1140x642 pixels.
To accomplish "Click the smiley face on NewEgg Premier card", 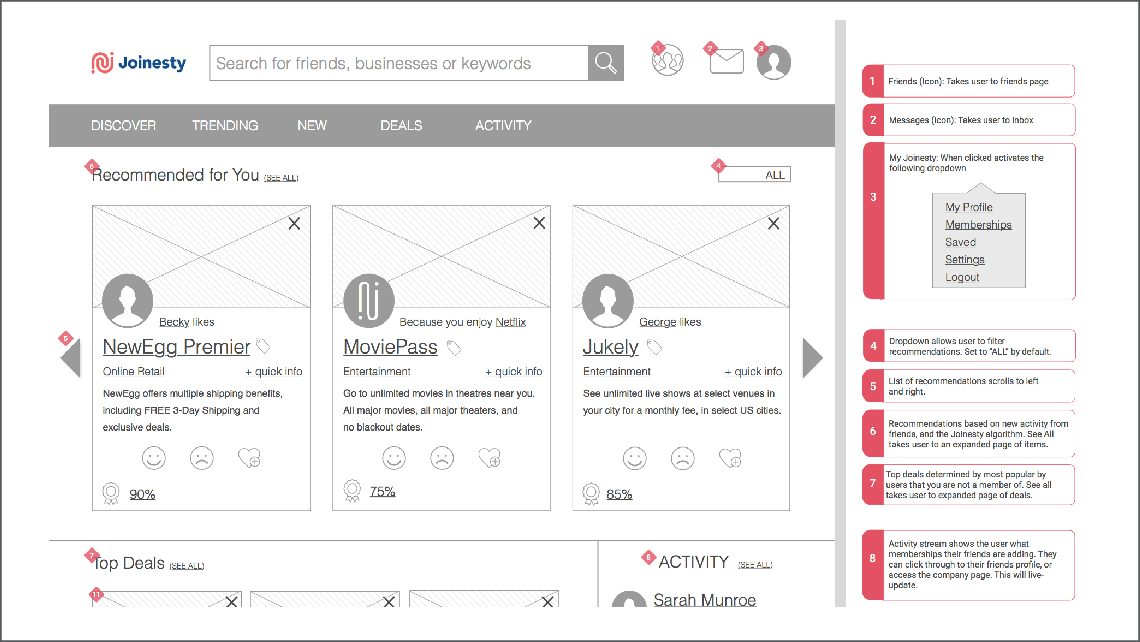I will point(153,458).
